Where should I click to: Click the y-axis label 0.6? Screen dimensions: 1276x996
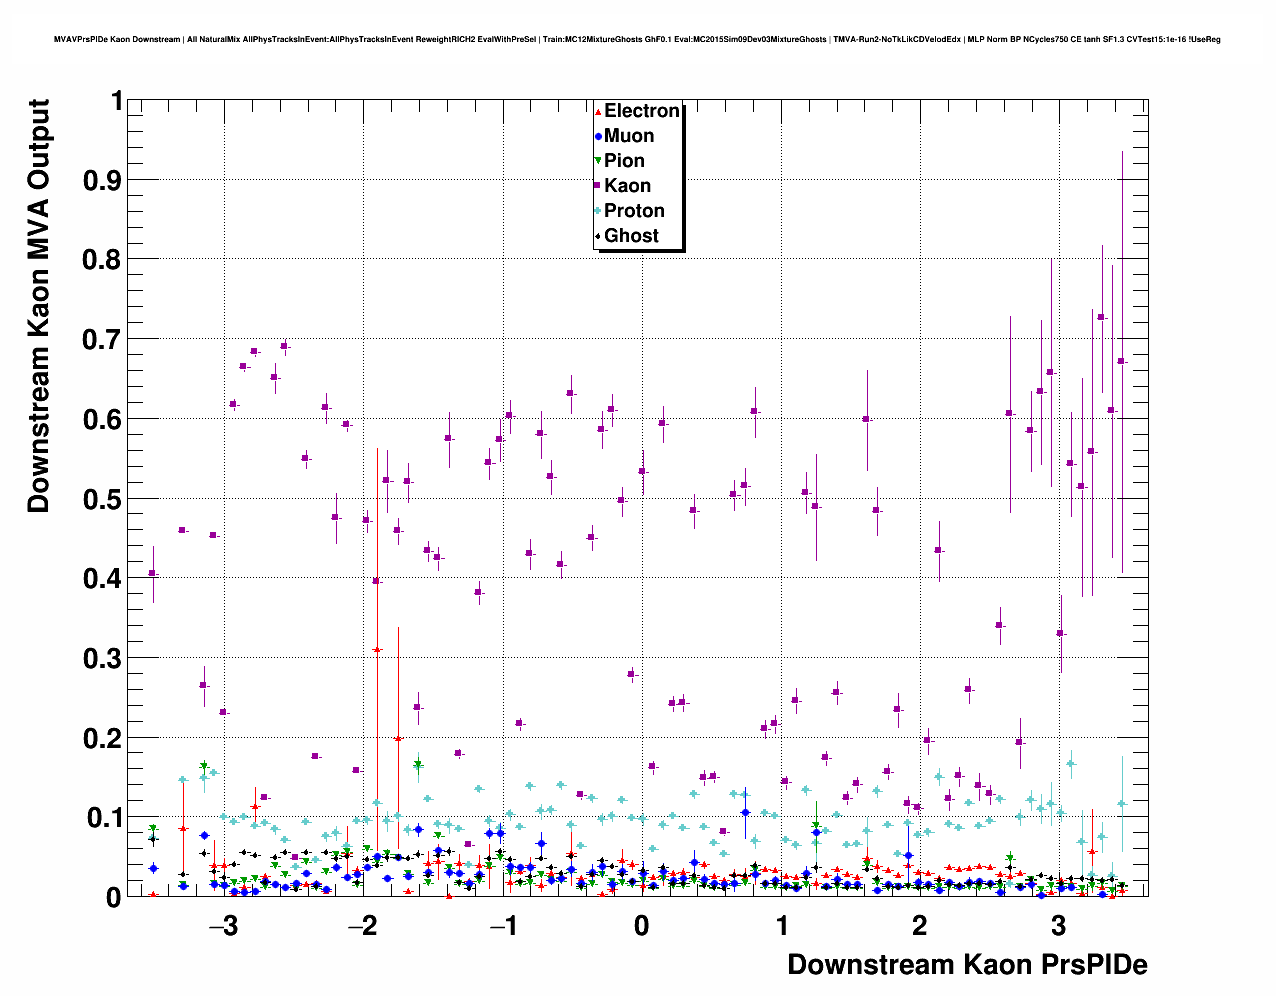(103, 419)
